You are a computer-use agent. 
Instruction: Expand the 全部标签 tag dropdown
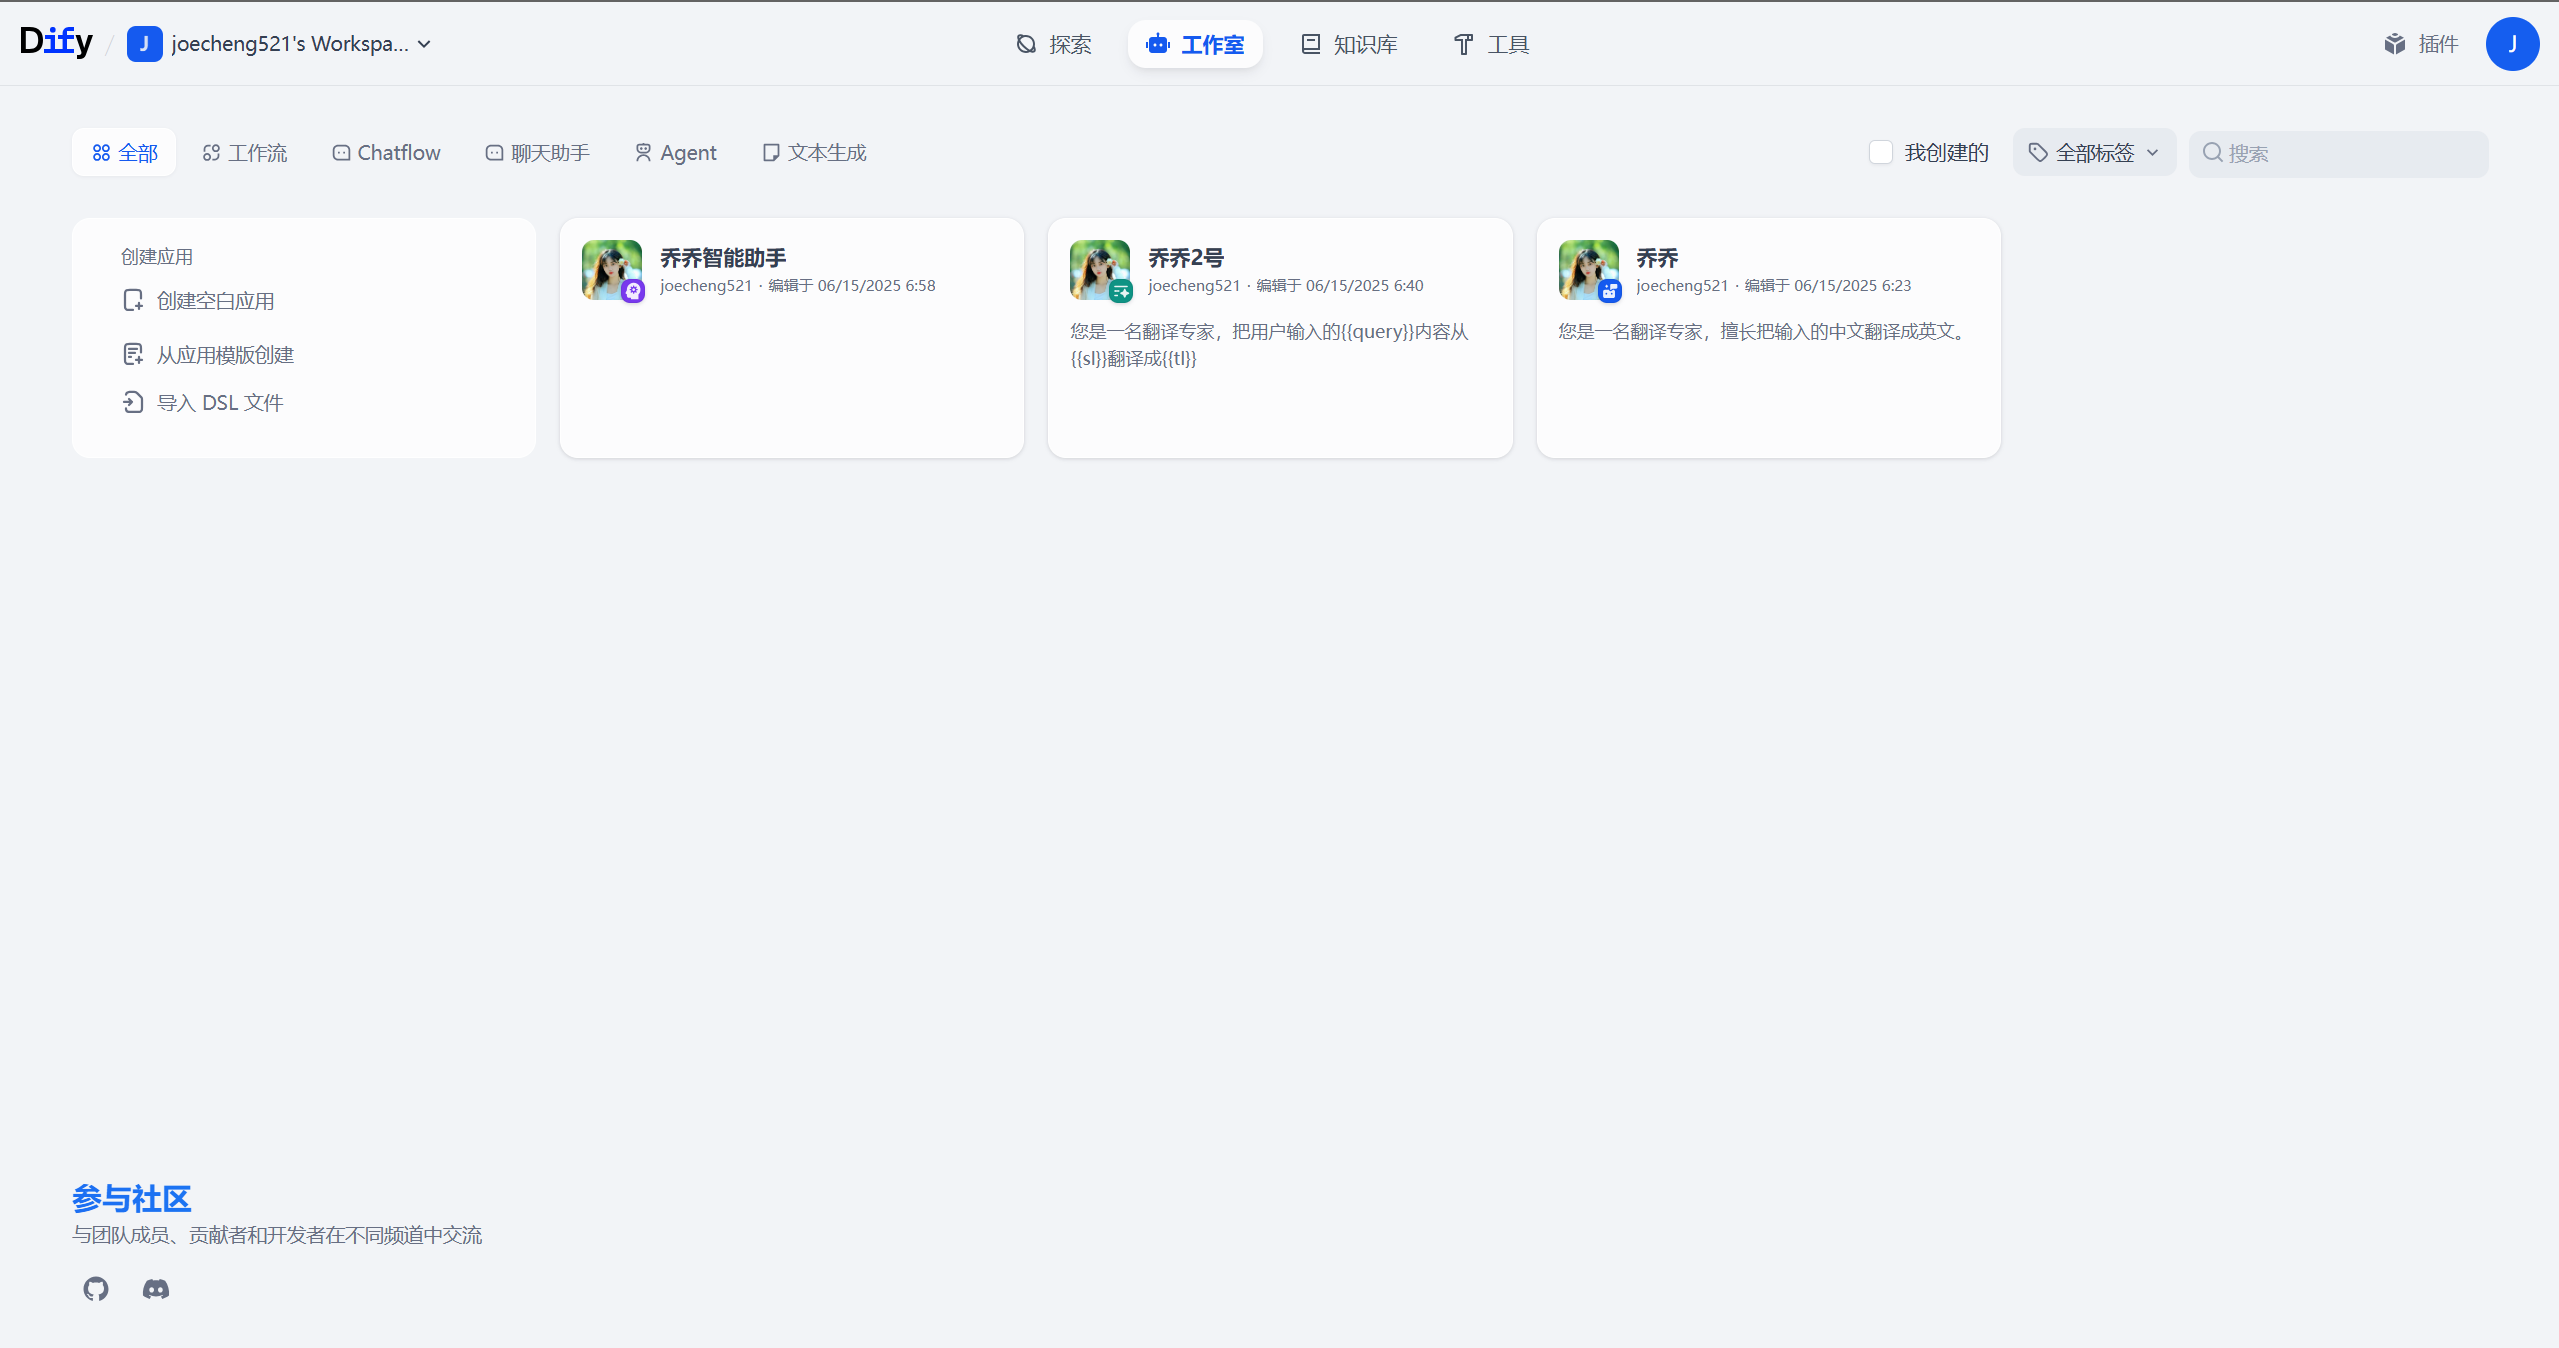point(2094,153)
